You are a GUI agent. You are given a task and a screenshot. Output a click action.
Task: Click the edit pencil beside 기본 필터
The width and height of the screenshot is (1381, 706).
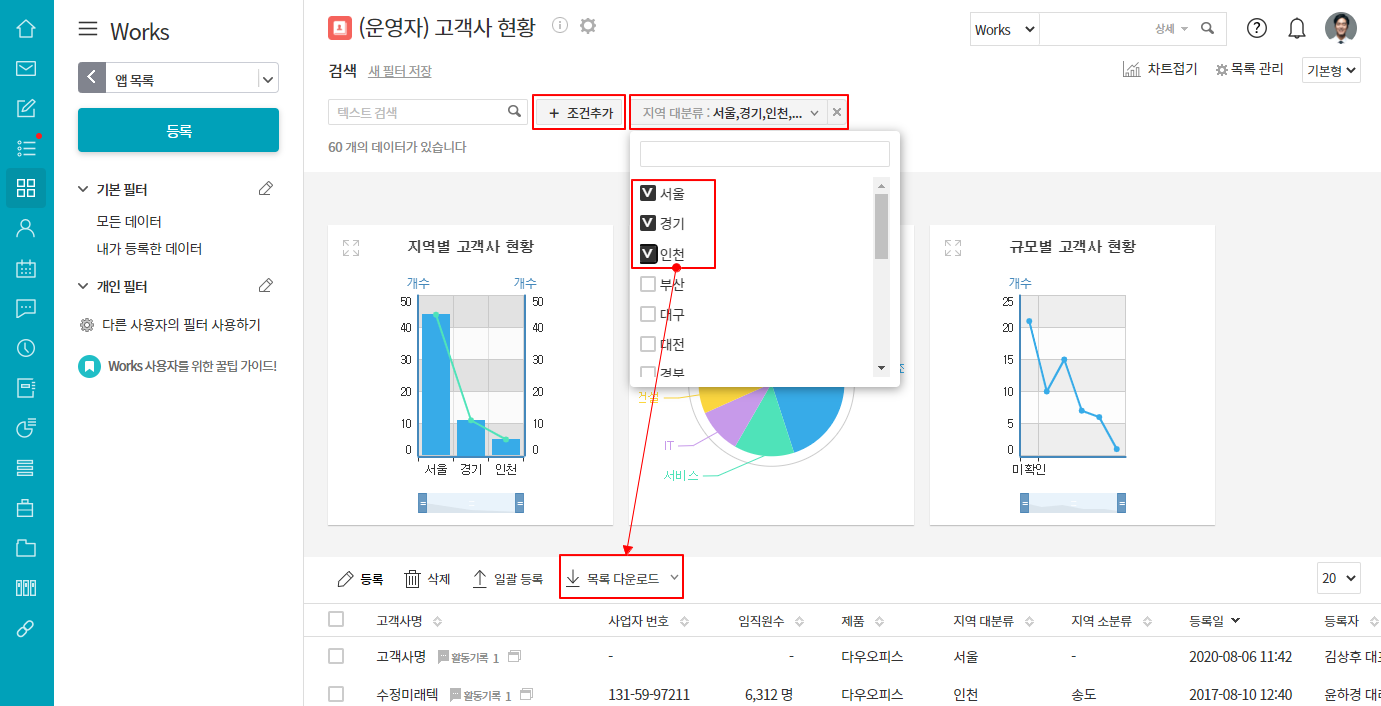[x=265, y=189]
